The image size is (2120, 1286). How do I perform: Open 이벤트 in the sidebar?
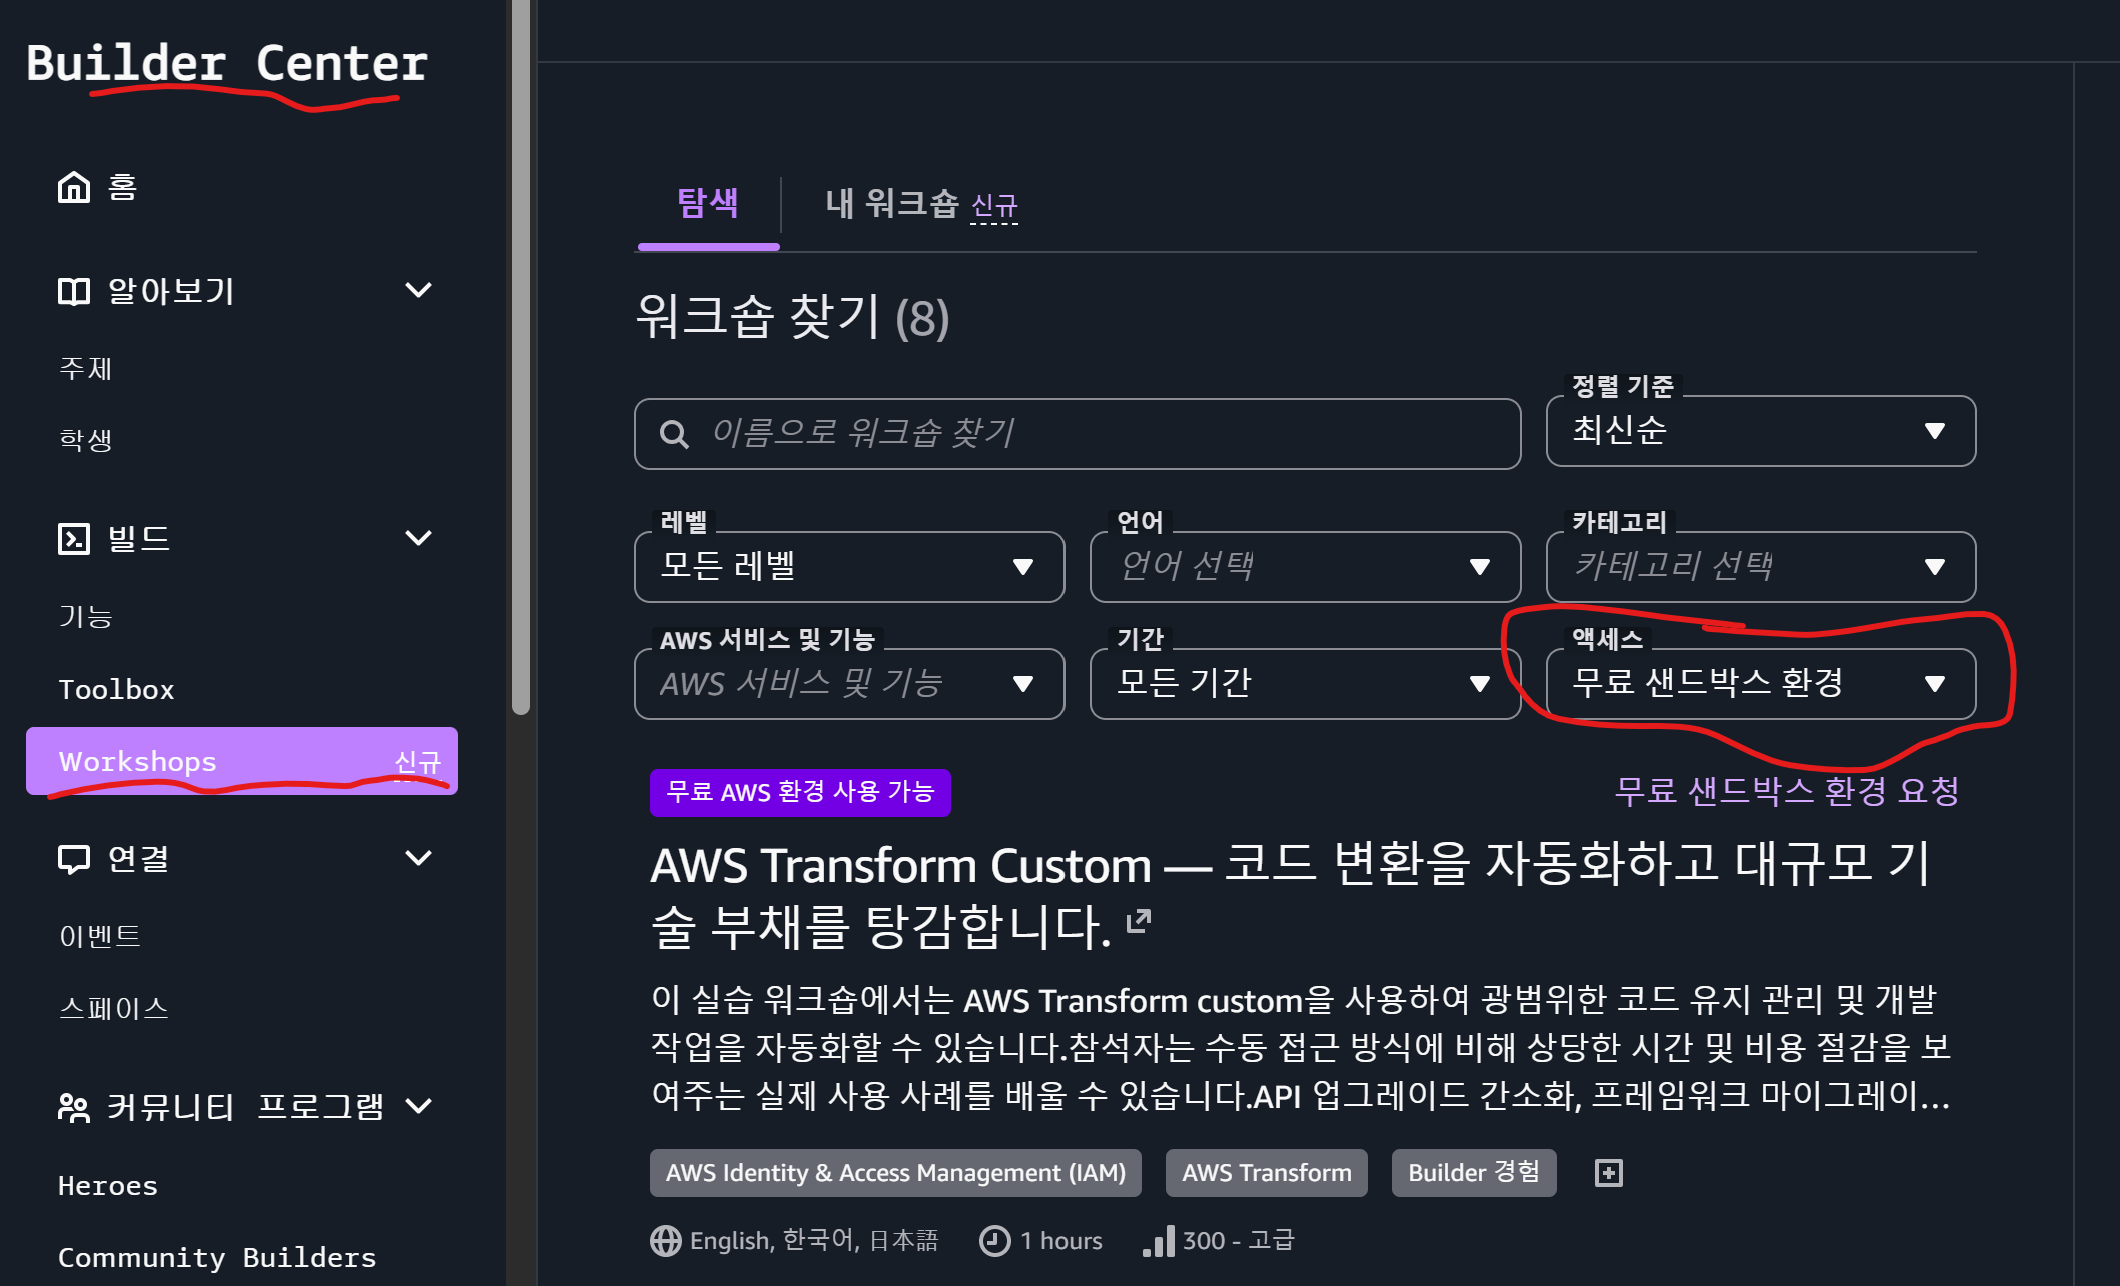pos(100,936)
